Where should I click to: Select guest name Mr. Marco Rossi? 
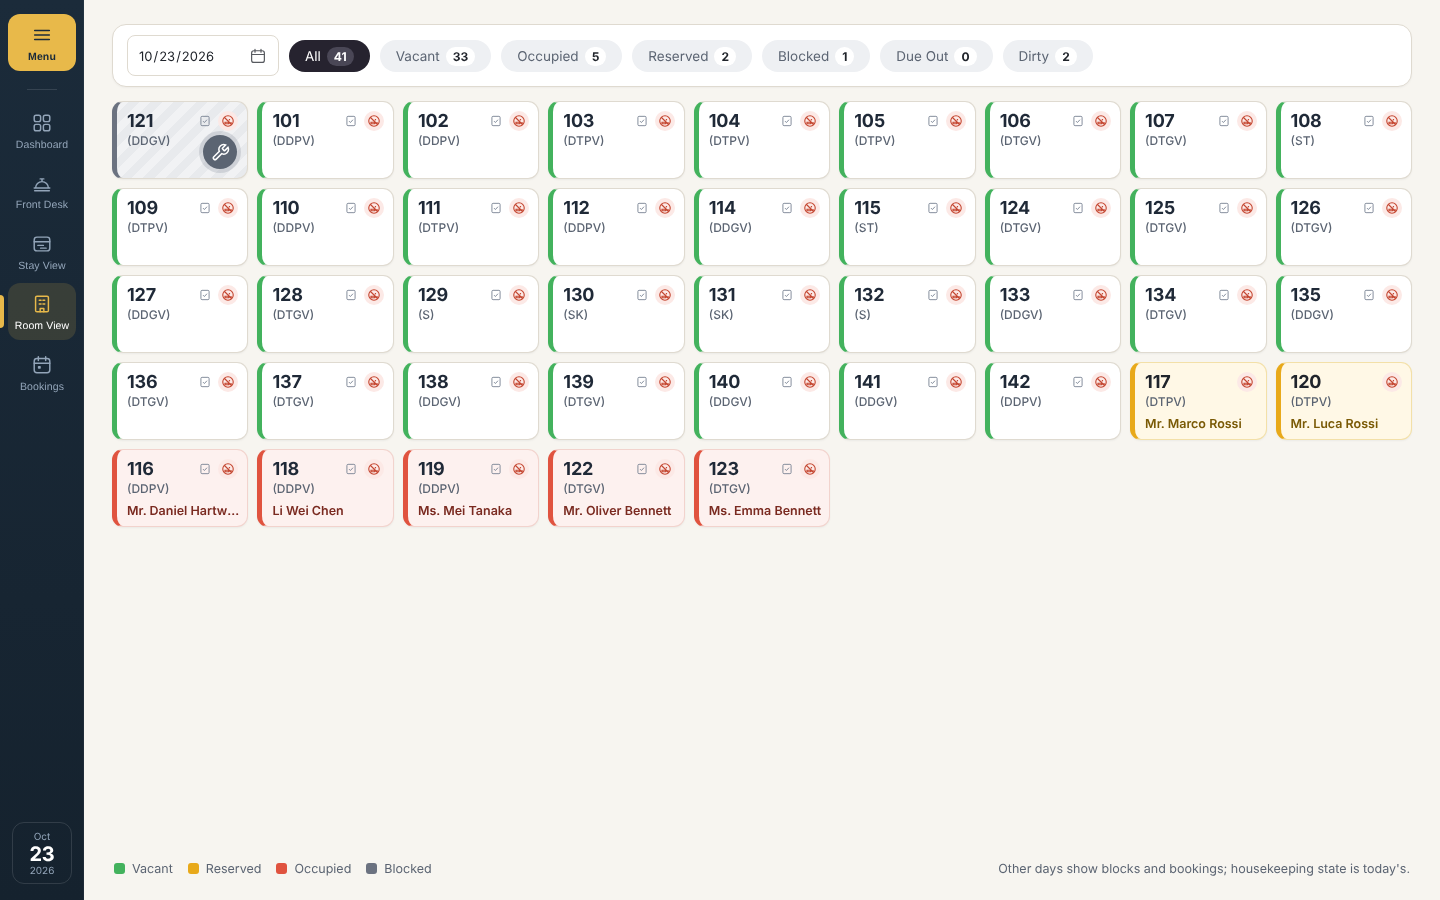click(1193, 424)
